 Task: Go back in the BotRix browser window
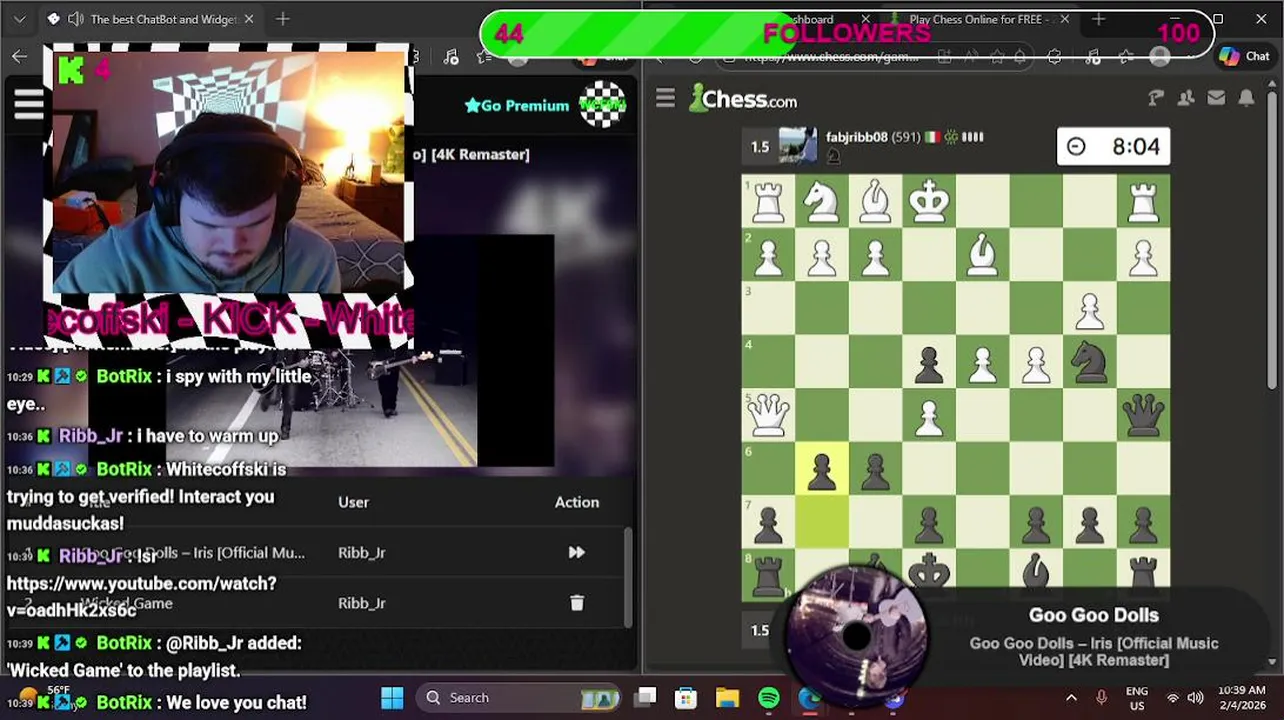tap(19, 57)
